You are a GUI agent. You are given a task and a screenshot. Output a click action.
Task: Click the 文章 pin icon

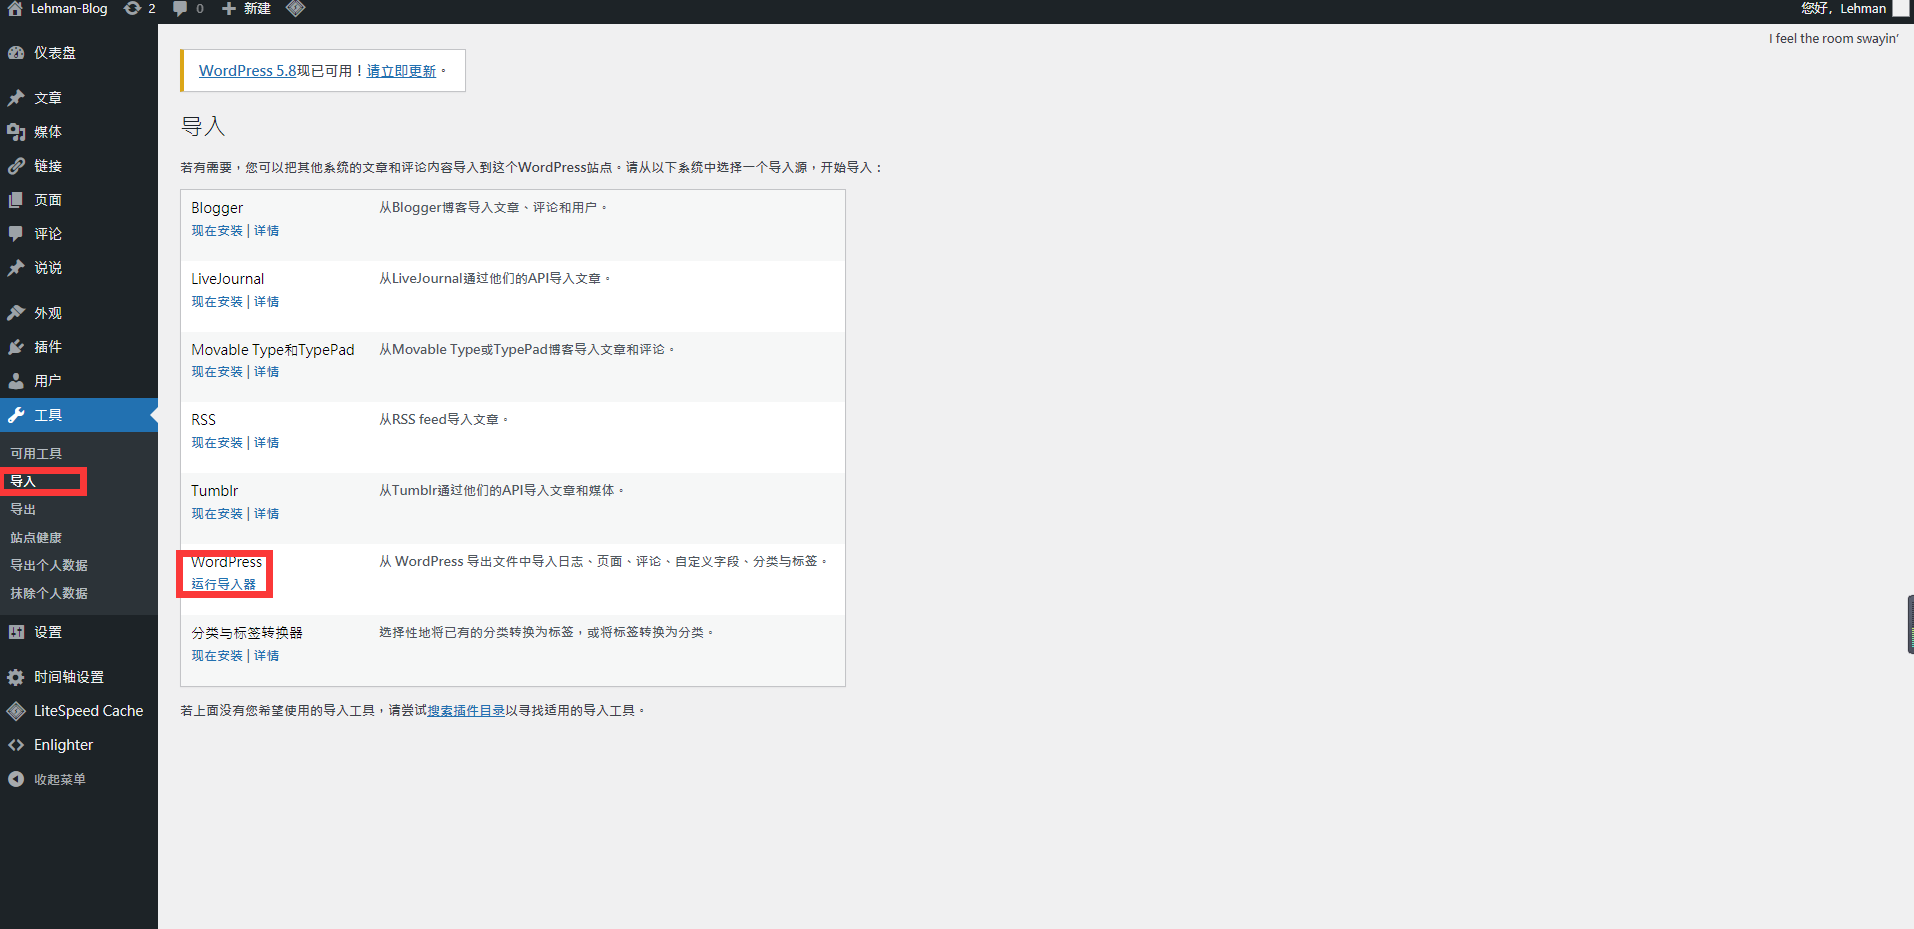click(16, 98)
